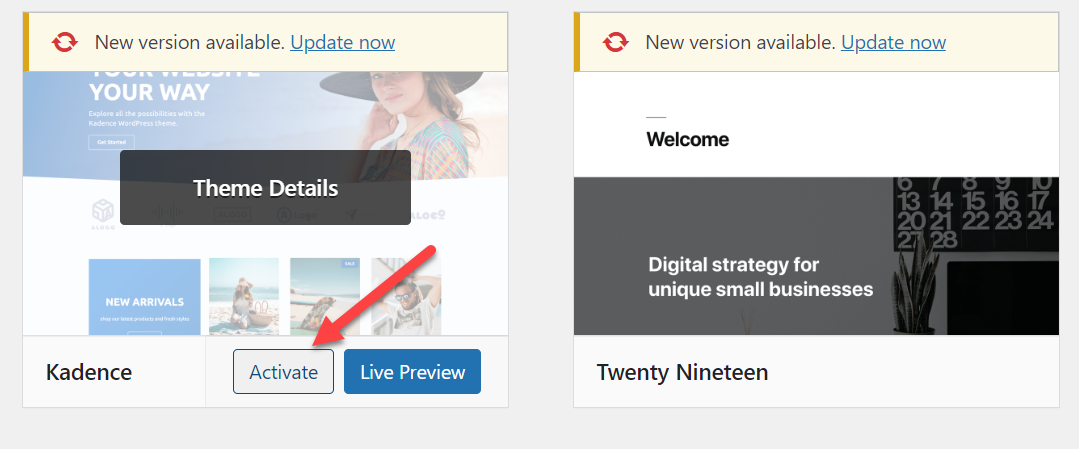Select the Twenty Nineteen theme screenshot
Viewport: 1079px width, 449px height.
pos(816,203)
